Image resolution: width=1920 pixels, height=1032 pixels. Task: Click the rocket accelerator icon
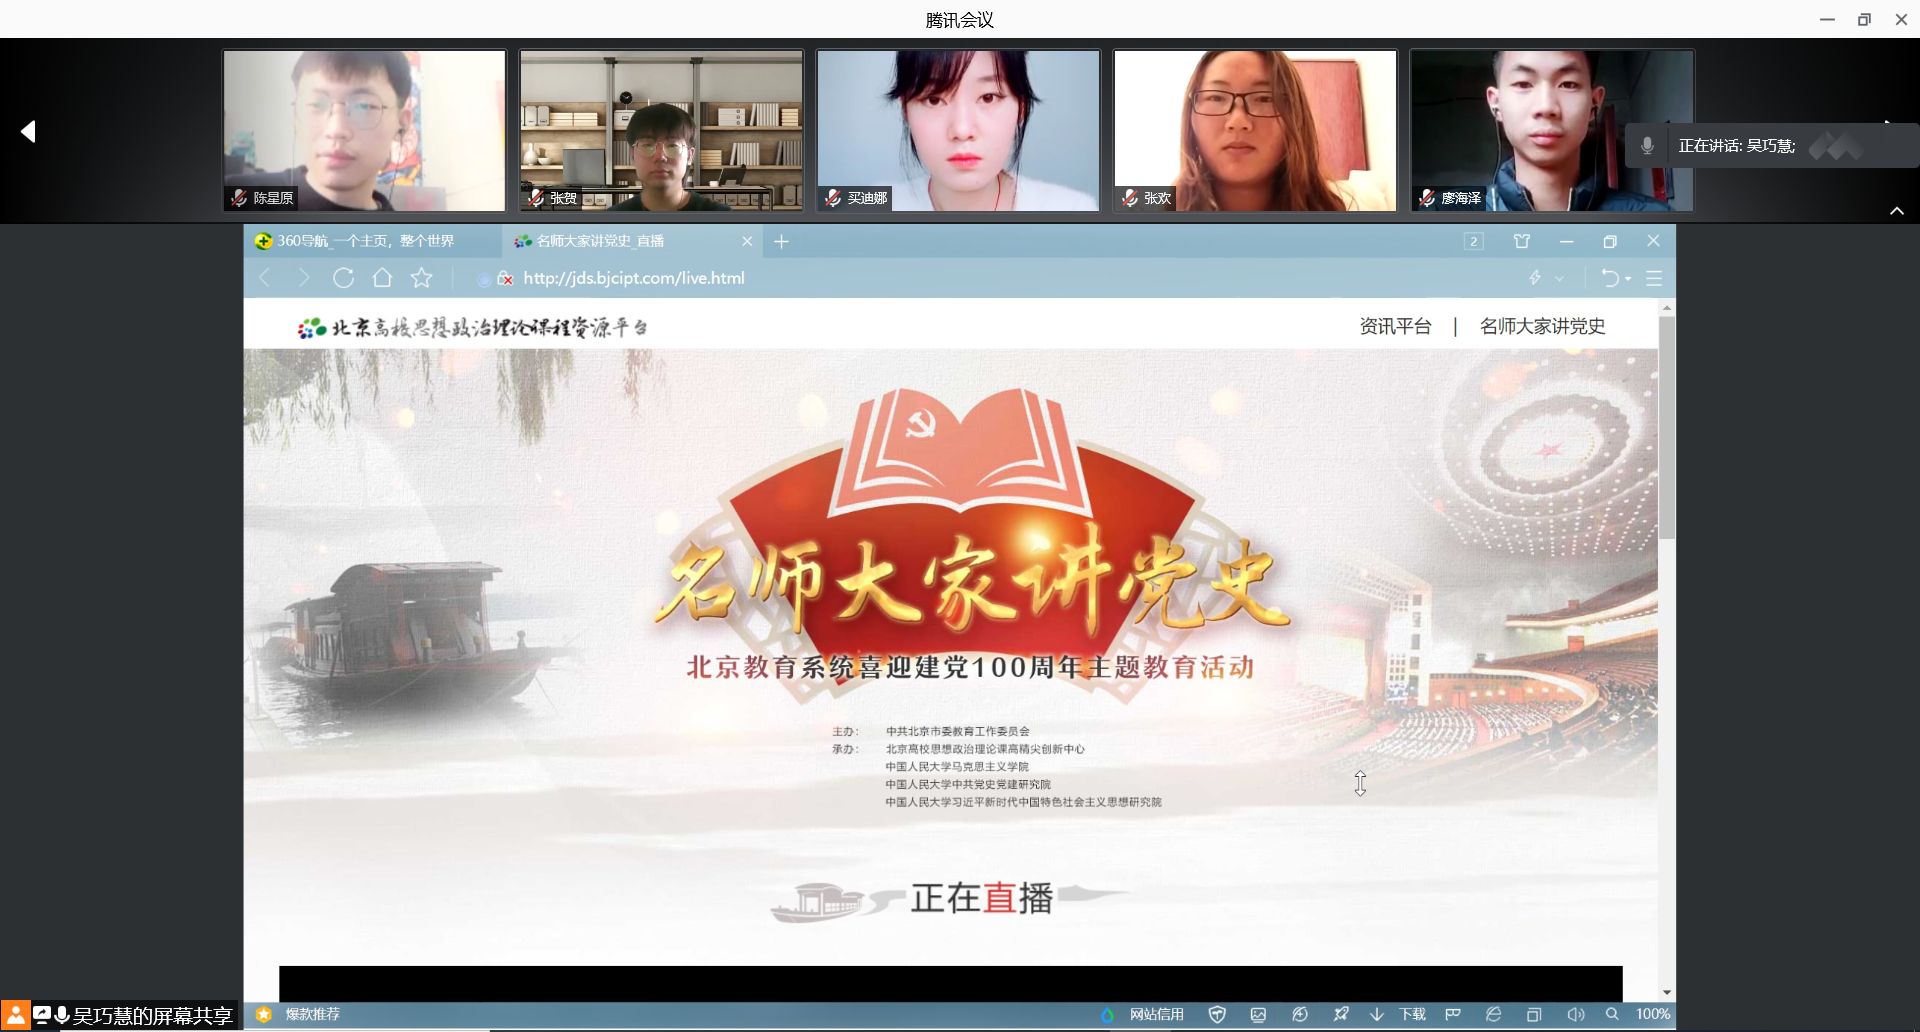pyautogui.click(x=1341, y=1014)
